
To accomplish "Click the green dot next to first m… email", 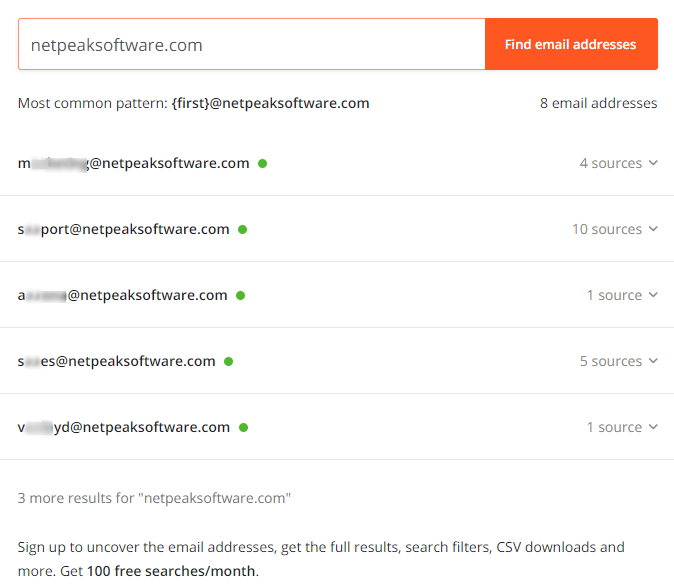I will [263, 163].
